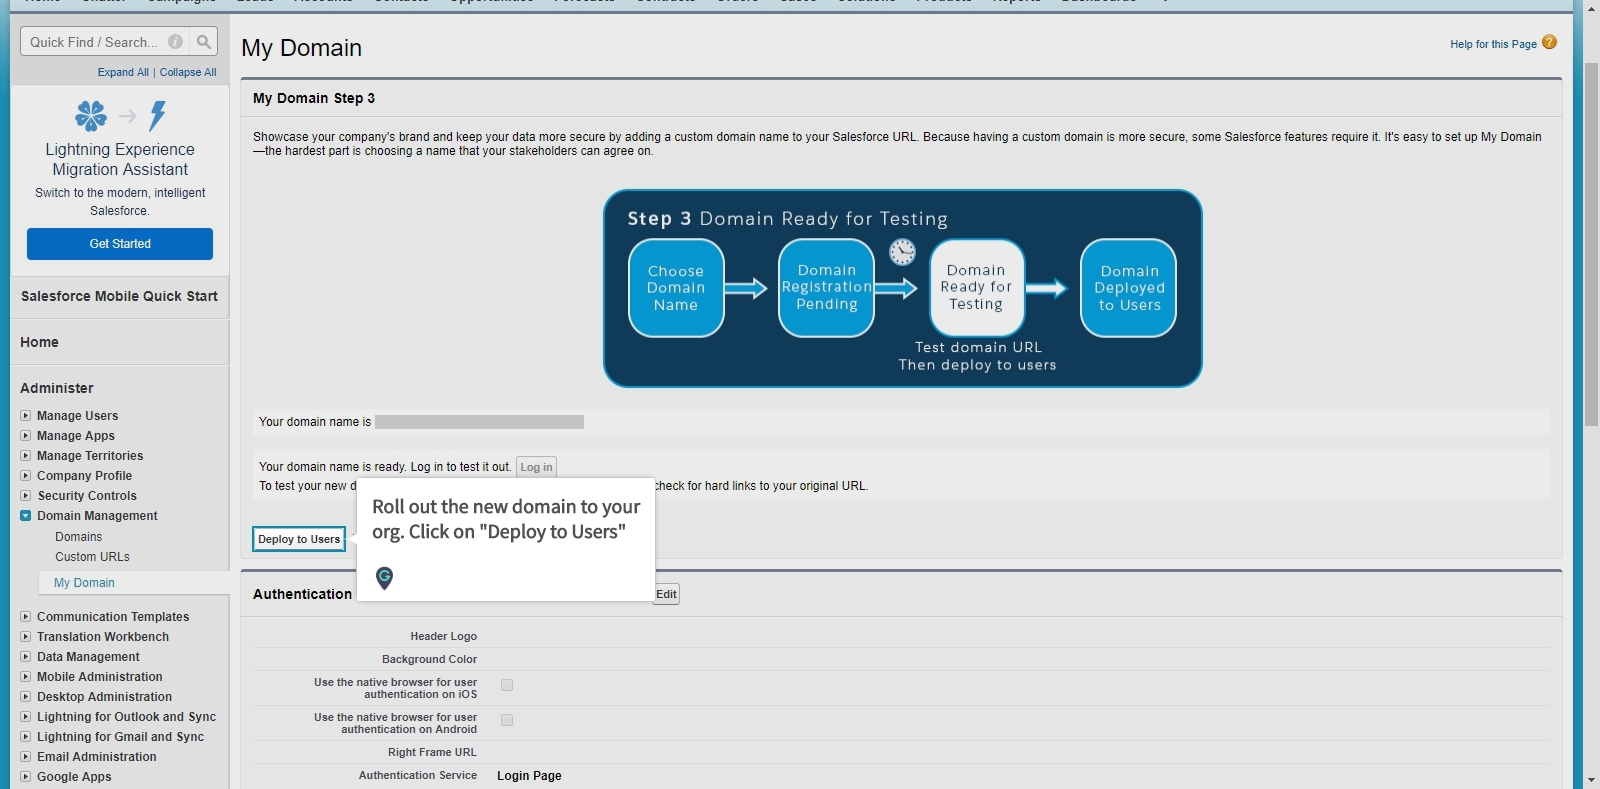
Task: Click Domain Ready for Testing step box
Action: [977, 288]
